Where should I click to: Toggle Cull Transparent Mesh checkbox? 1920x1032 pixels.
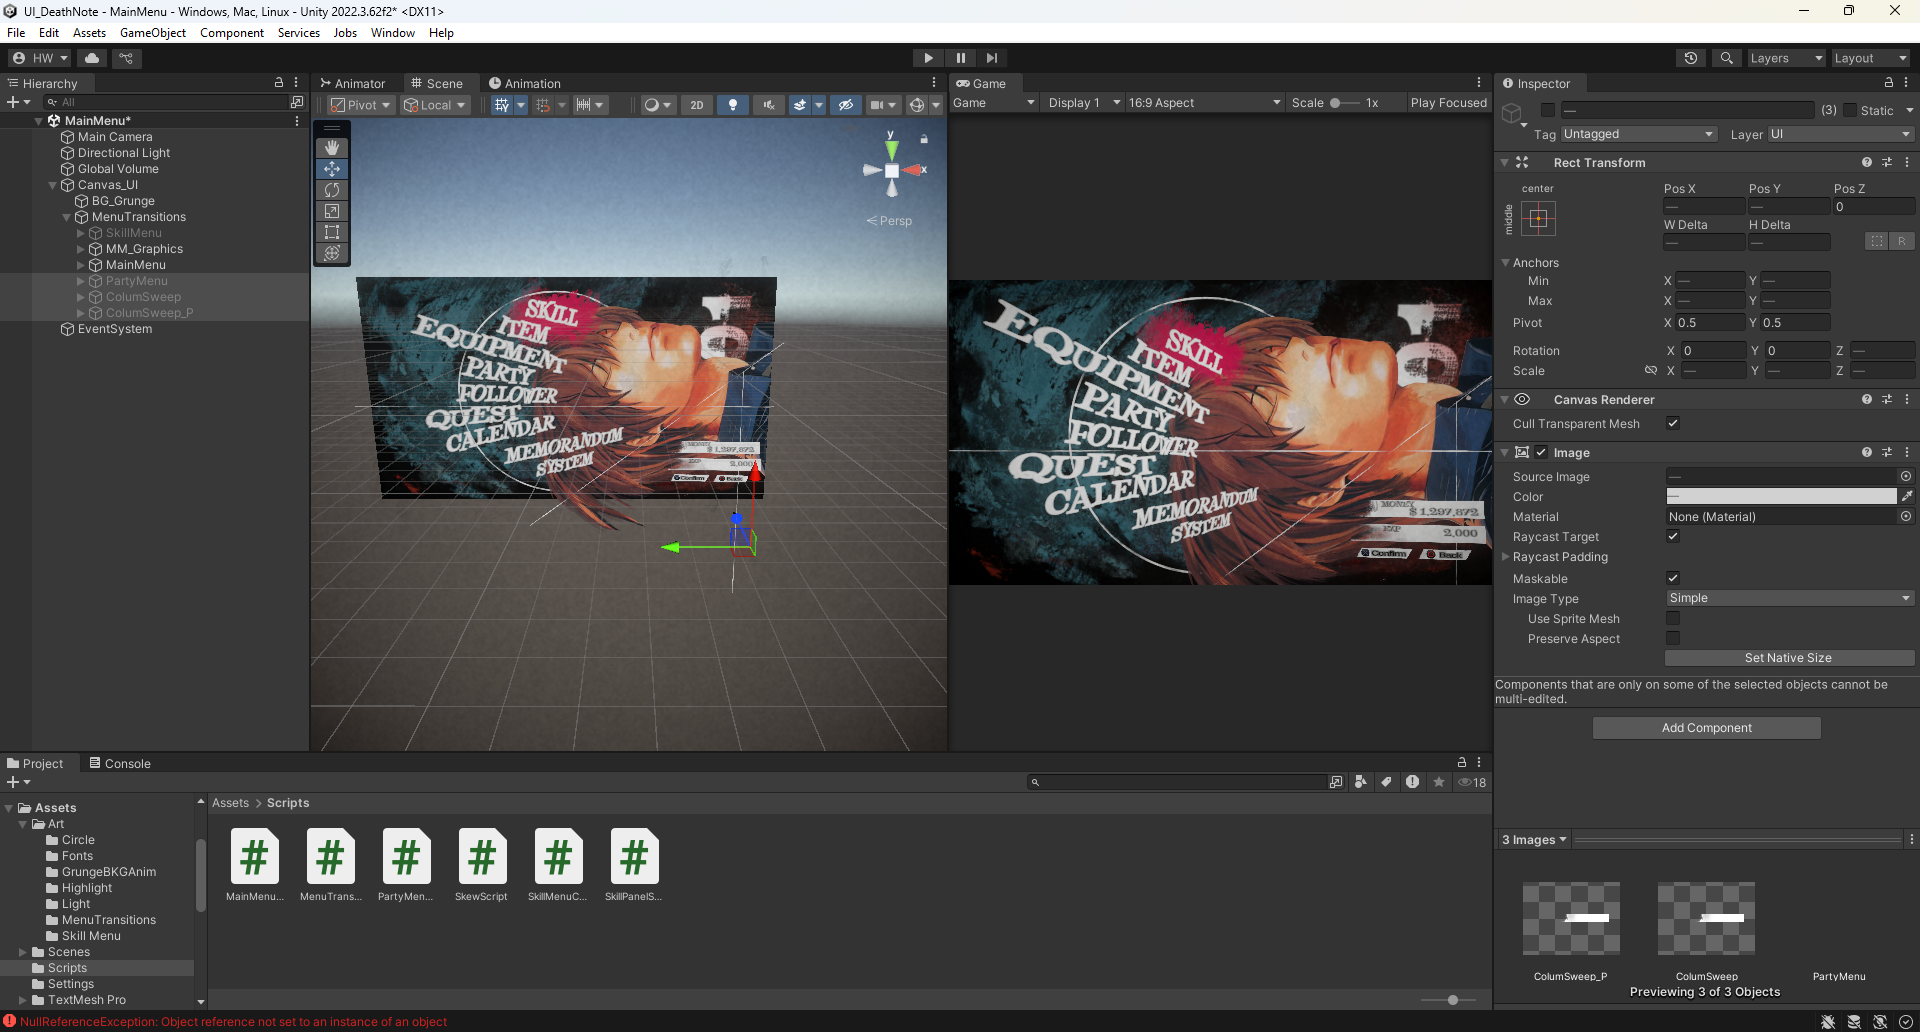1673,424
